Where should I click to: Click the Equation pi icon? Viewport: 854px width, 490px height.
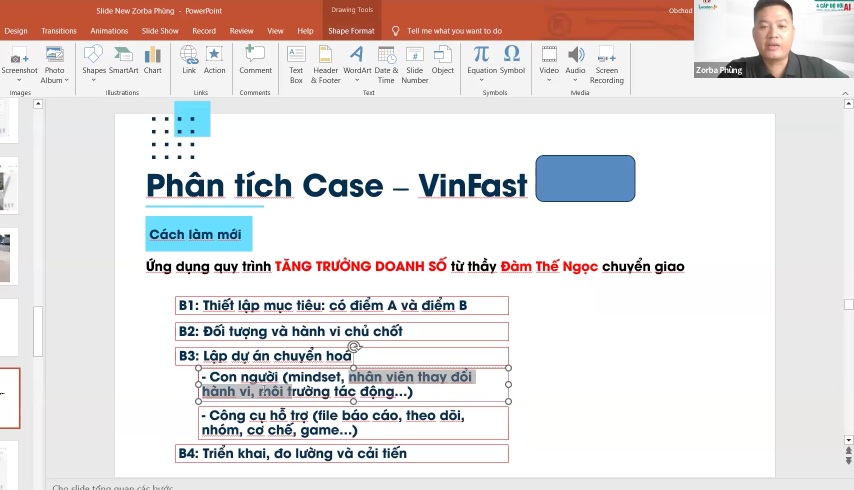click(481, 54)
